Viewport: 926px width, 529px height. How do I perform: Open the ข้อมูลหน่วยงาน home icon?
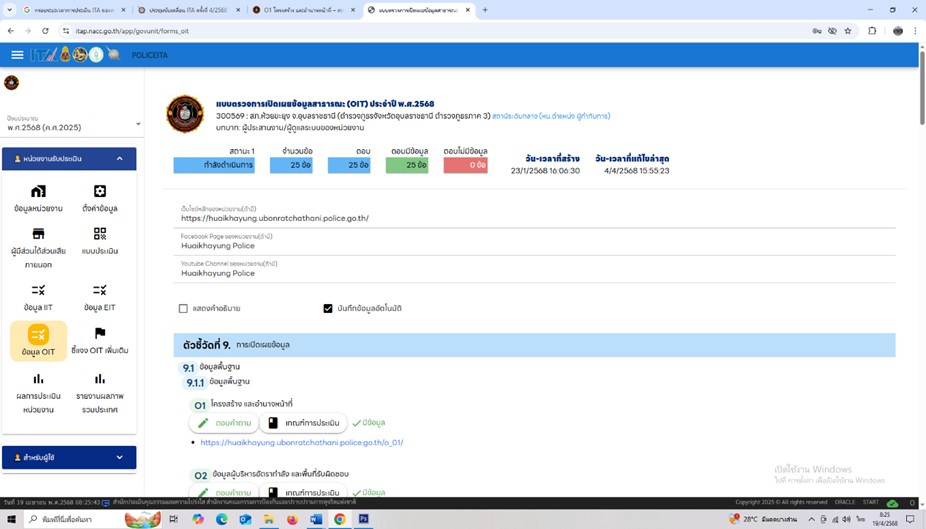click(x=38, y=192)
